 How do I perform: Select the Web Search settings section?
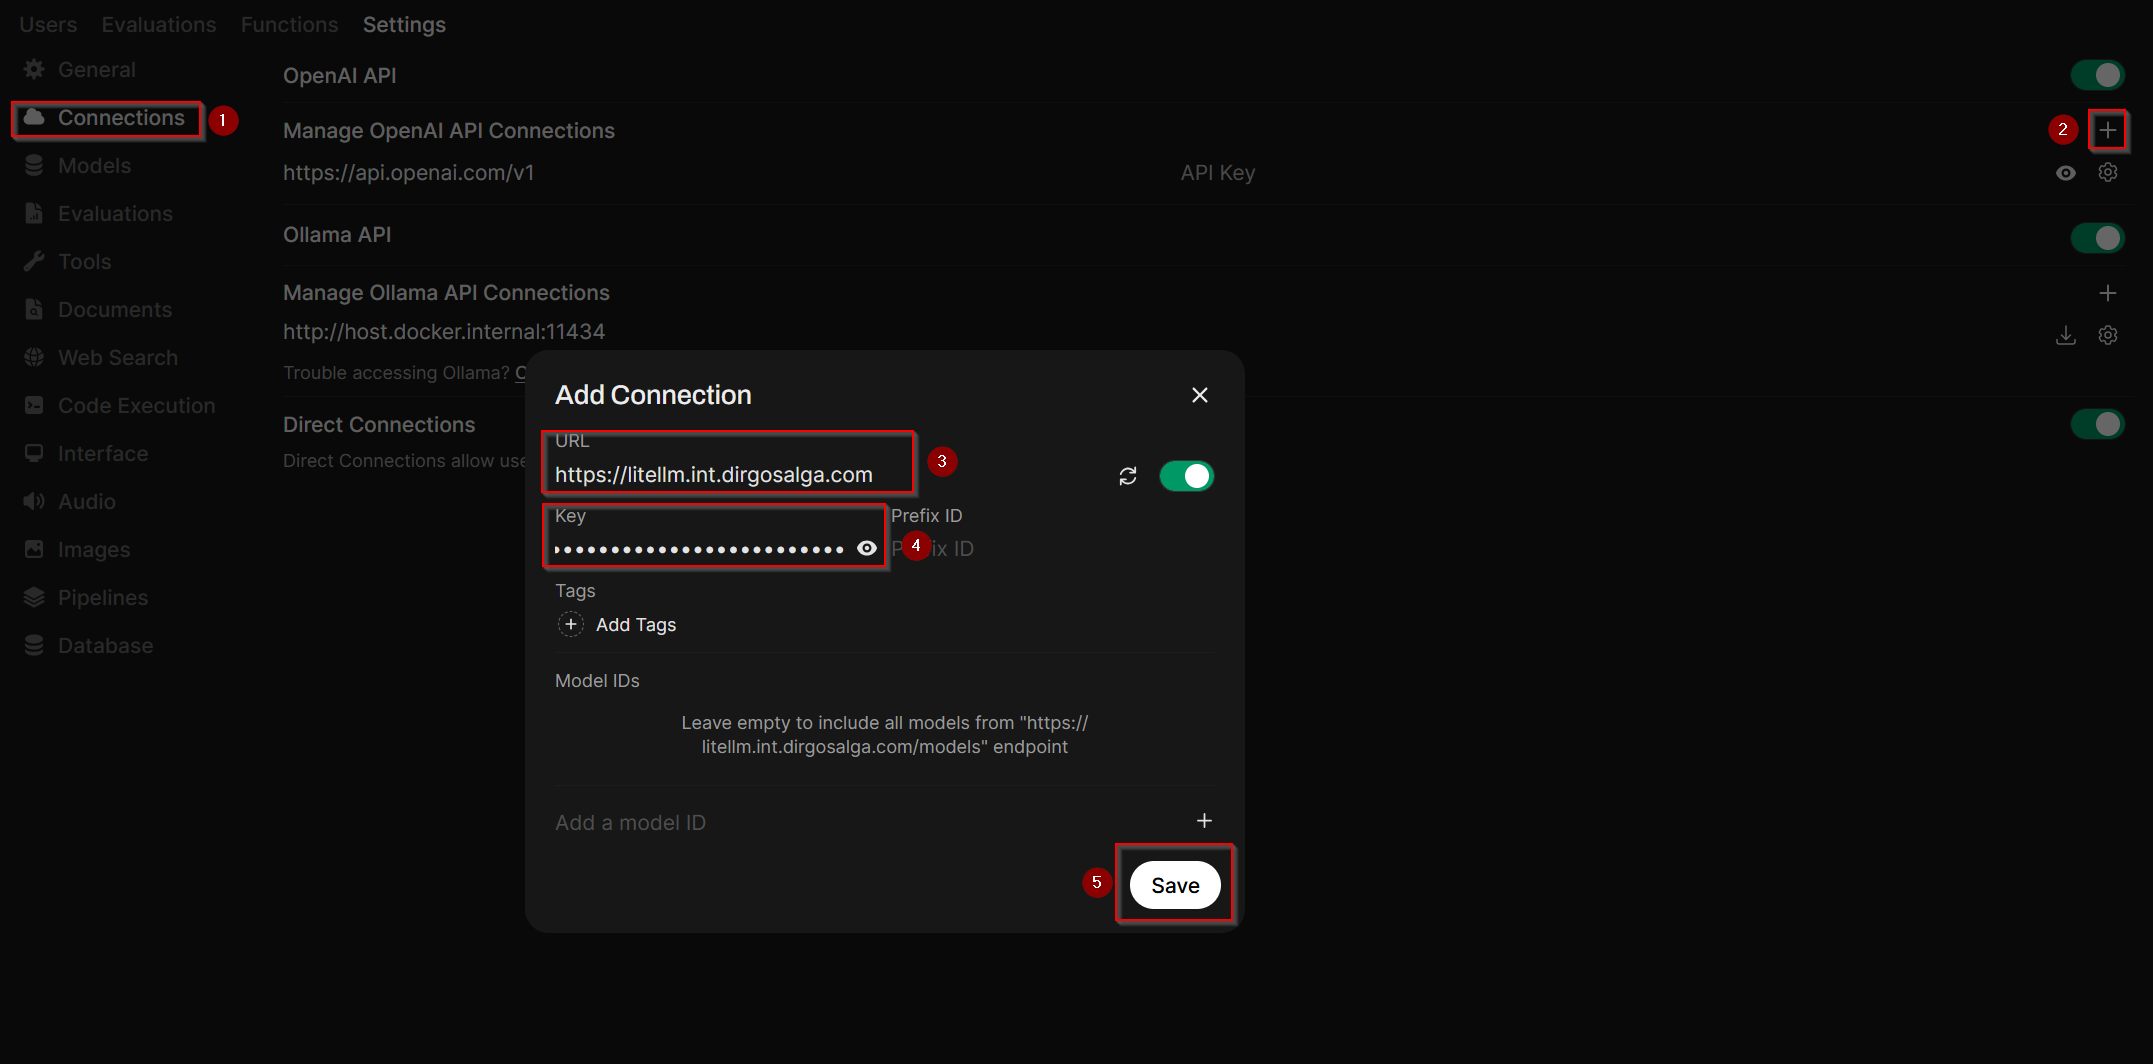117,357
